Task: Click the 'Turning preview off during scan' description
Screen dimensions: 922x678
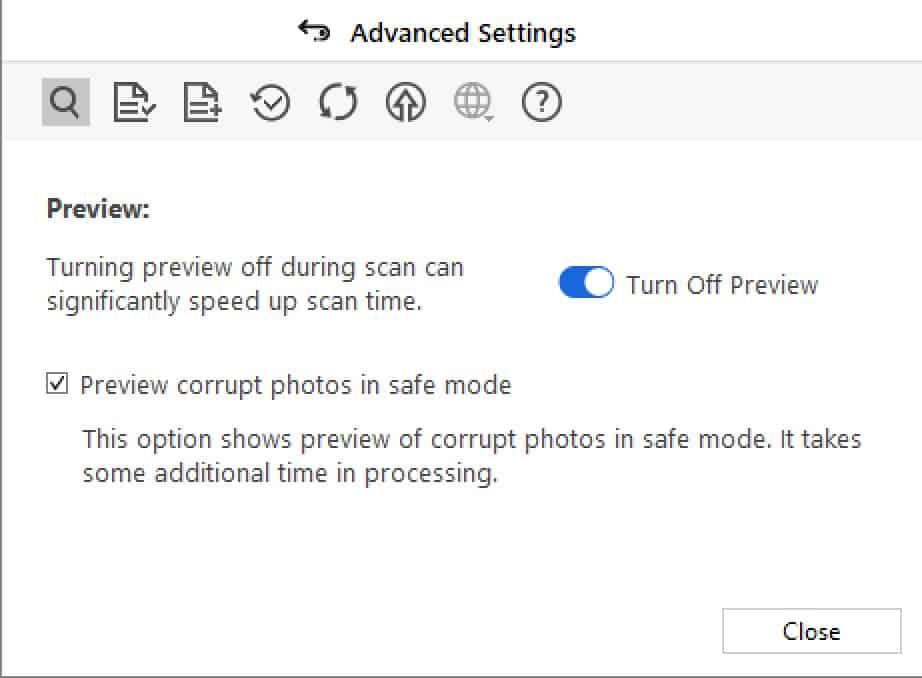Action: pos(255,285)
